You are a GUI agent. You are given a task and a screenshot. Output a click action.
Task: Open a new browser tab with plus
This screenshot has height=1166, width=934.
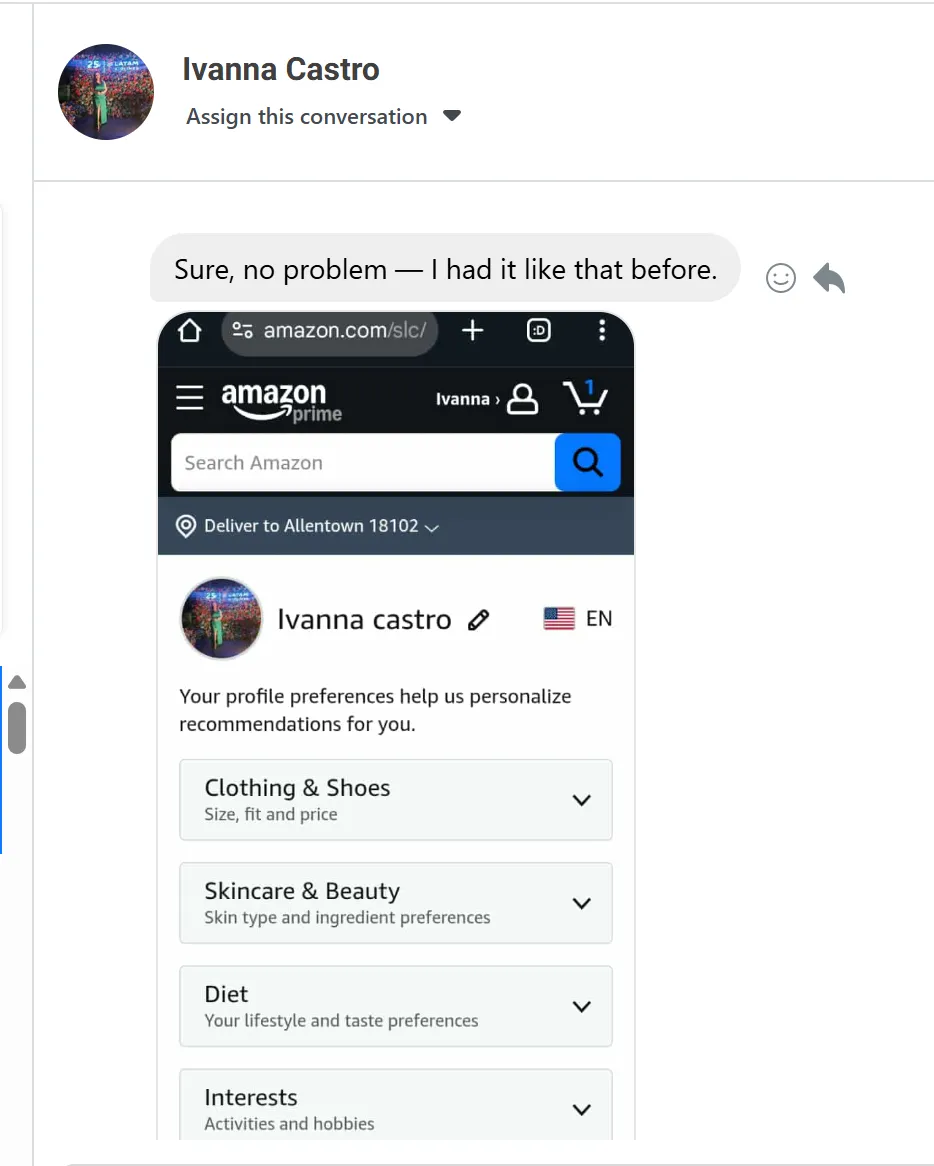tap(472, 331)
